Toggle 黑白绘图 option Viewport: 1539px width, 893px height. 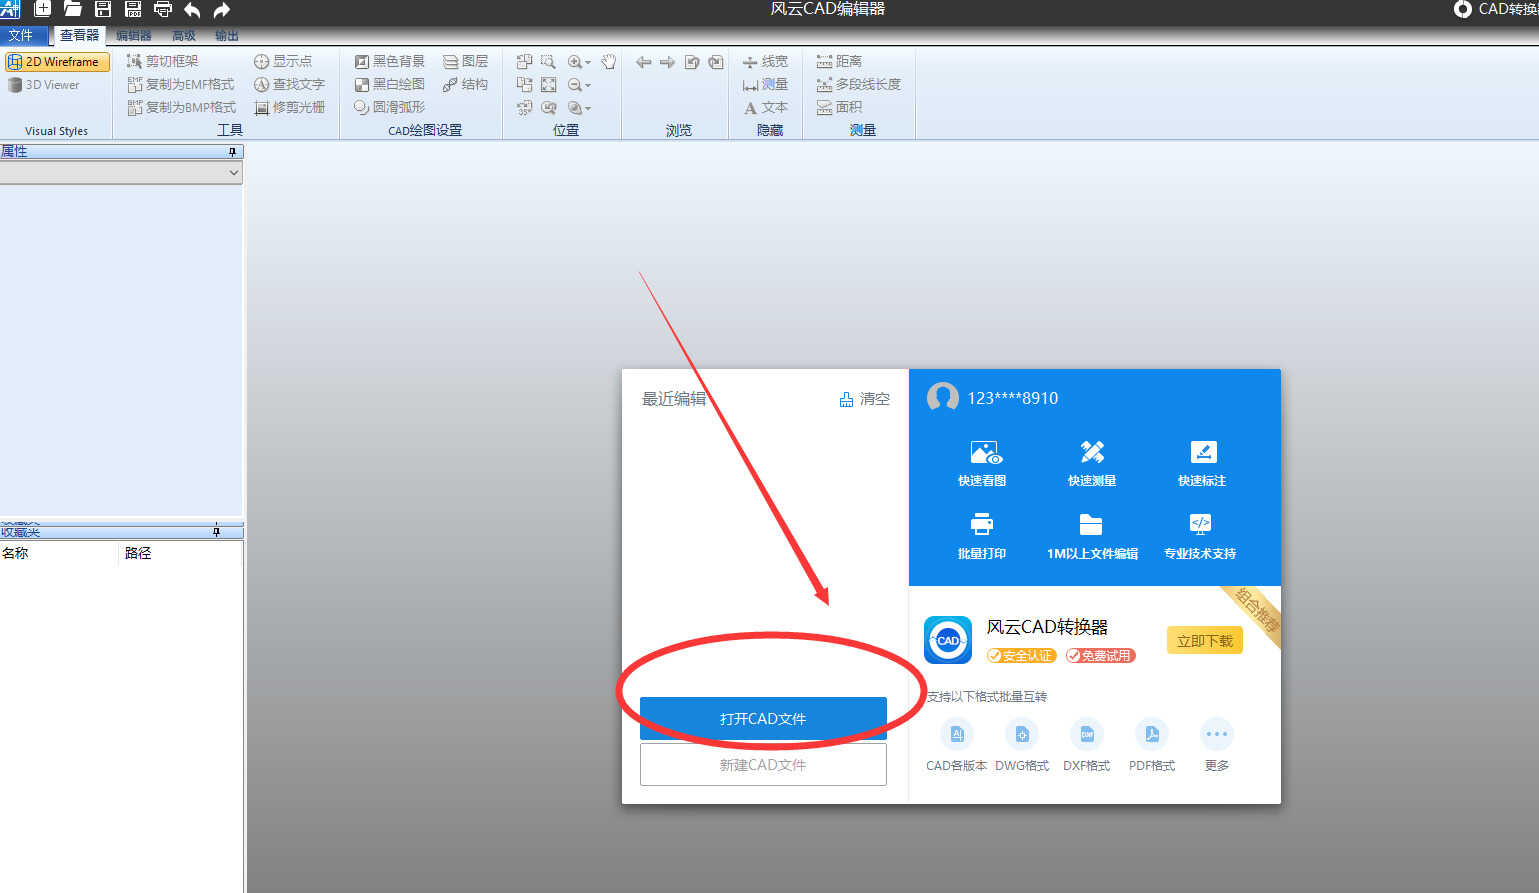coord(390,84)
